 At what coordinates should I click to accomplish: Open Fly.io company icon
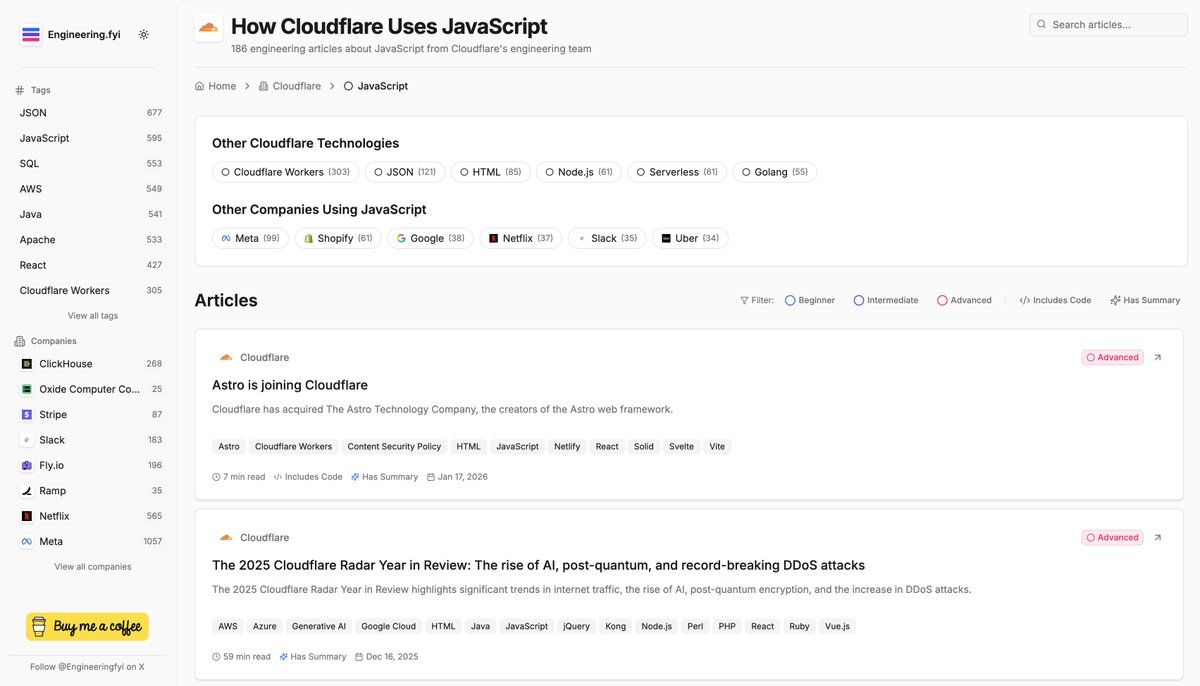pos(27,465)
